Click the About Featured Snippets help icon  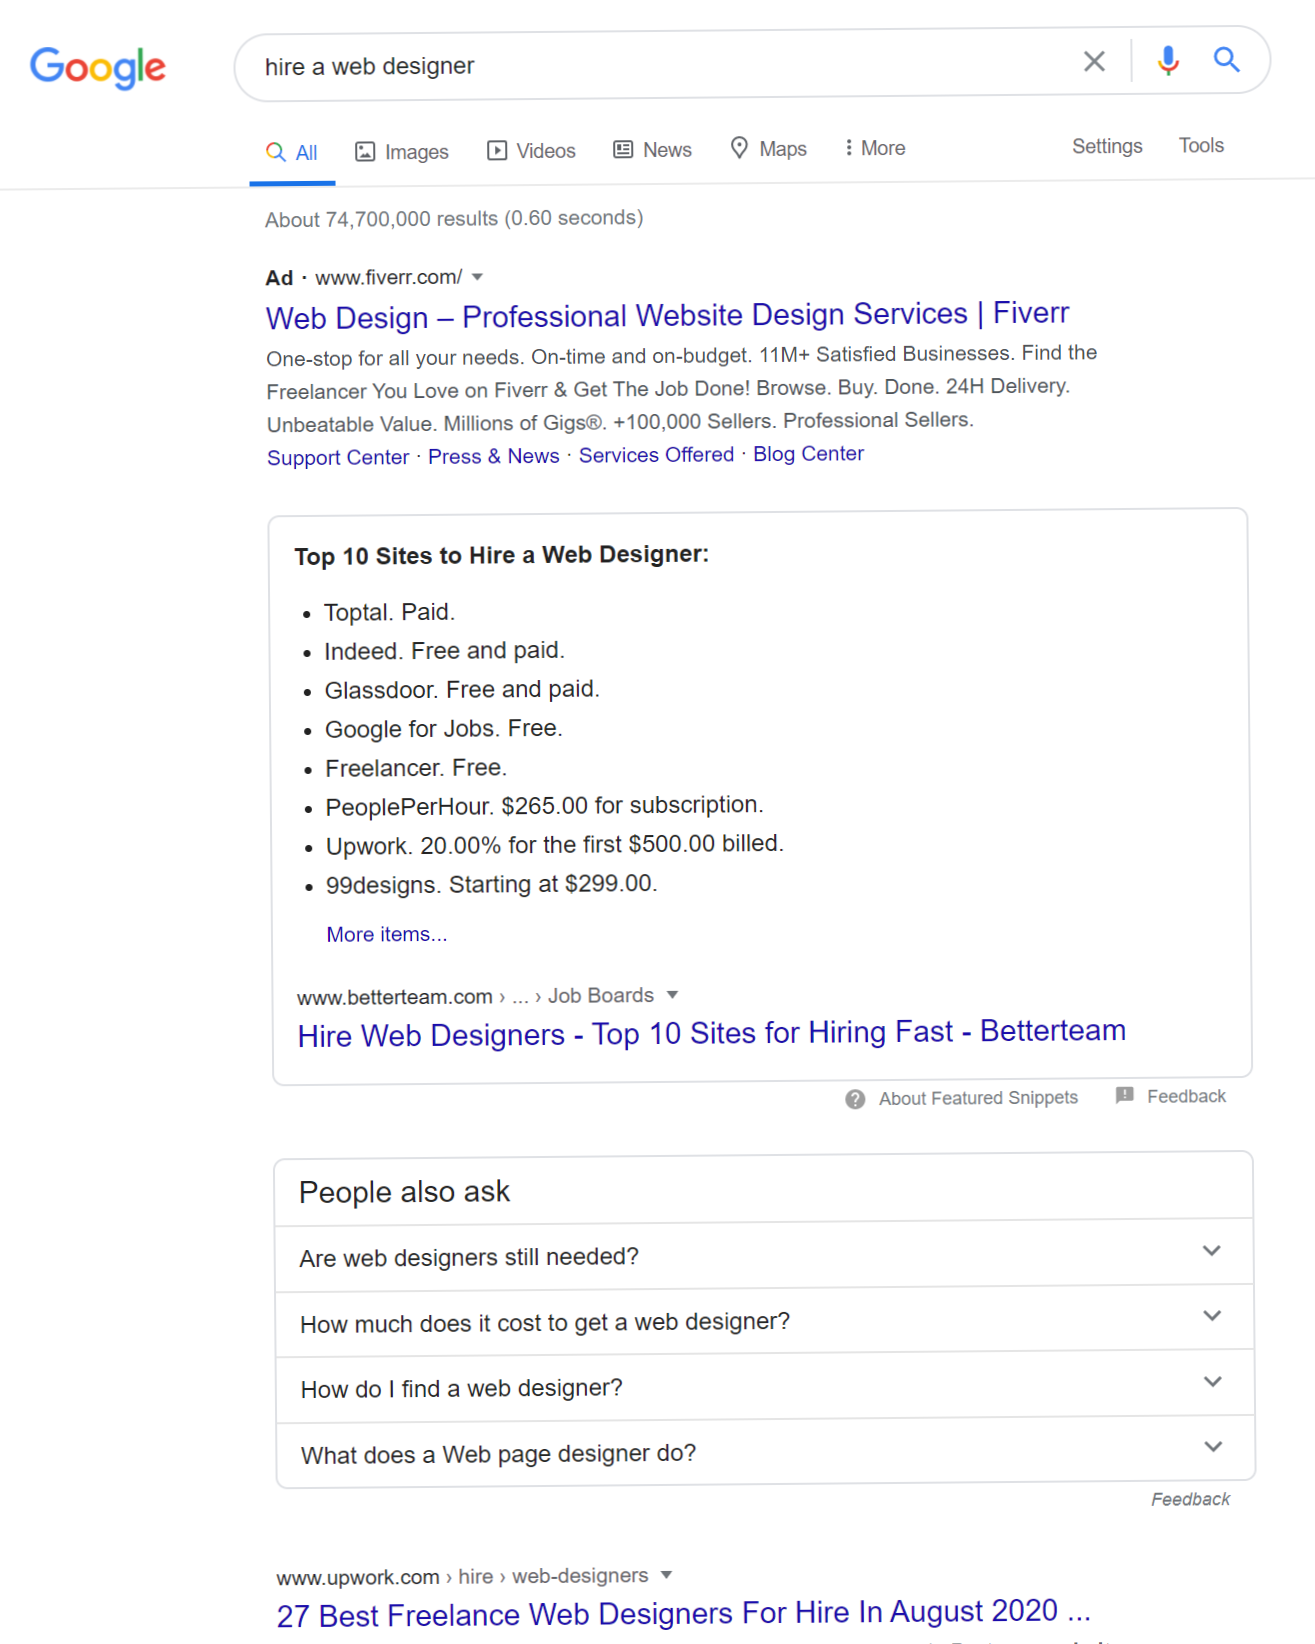click(x=855, y=1099)
